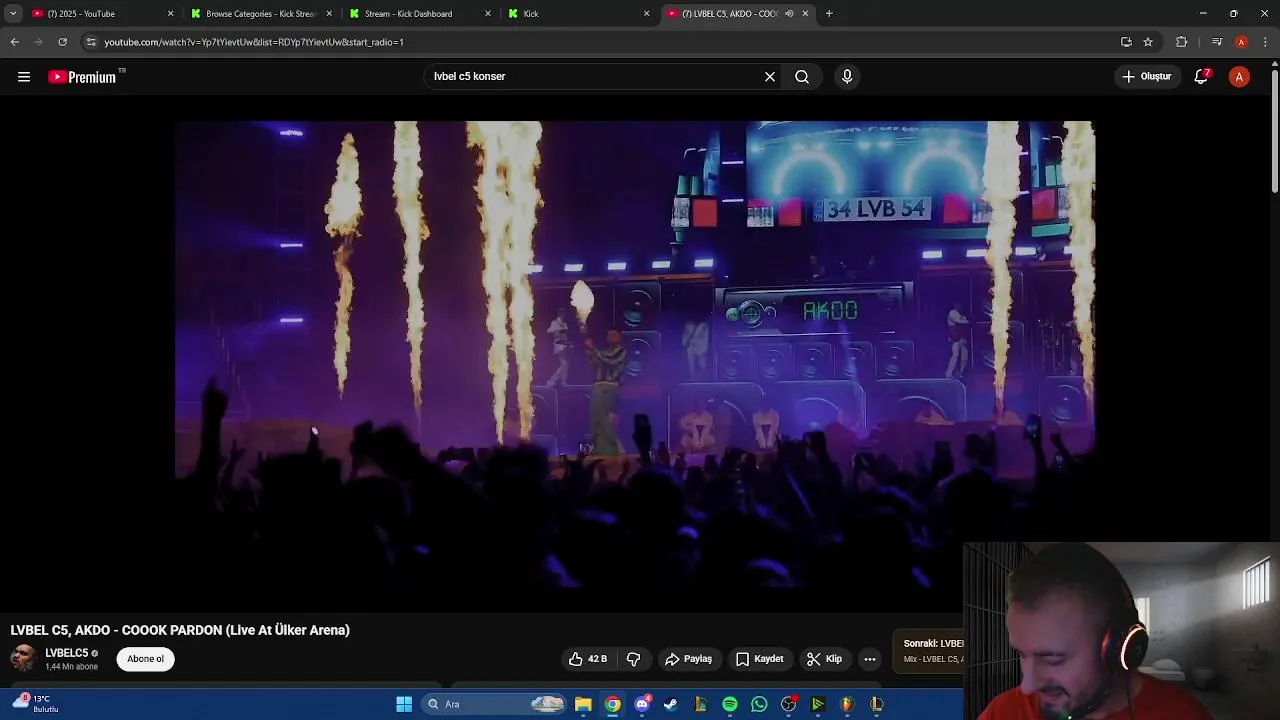The height and width of the screenshot is (720, 1280).
Task: Share the video with Paylaş
Action: [x=688, y=659]
